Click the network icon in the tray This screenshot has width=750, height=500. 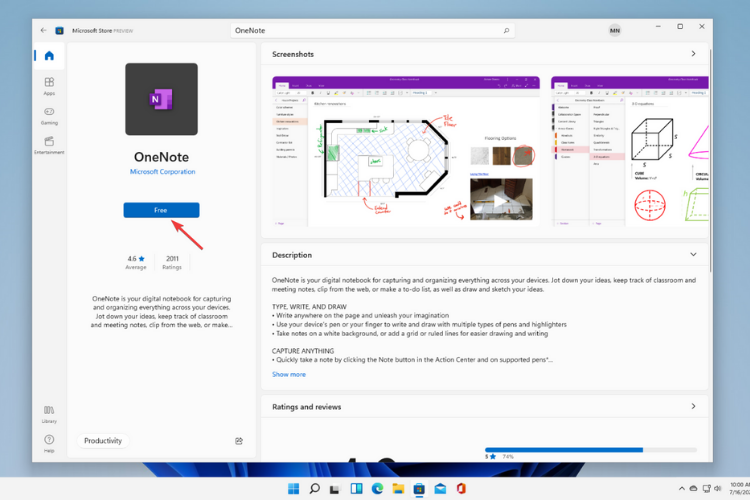click(x=706, y=489)
